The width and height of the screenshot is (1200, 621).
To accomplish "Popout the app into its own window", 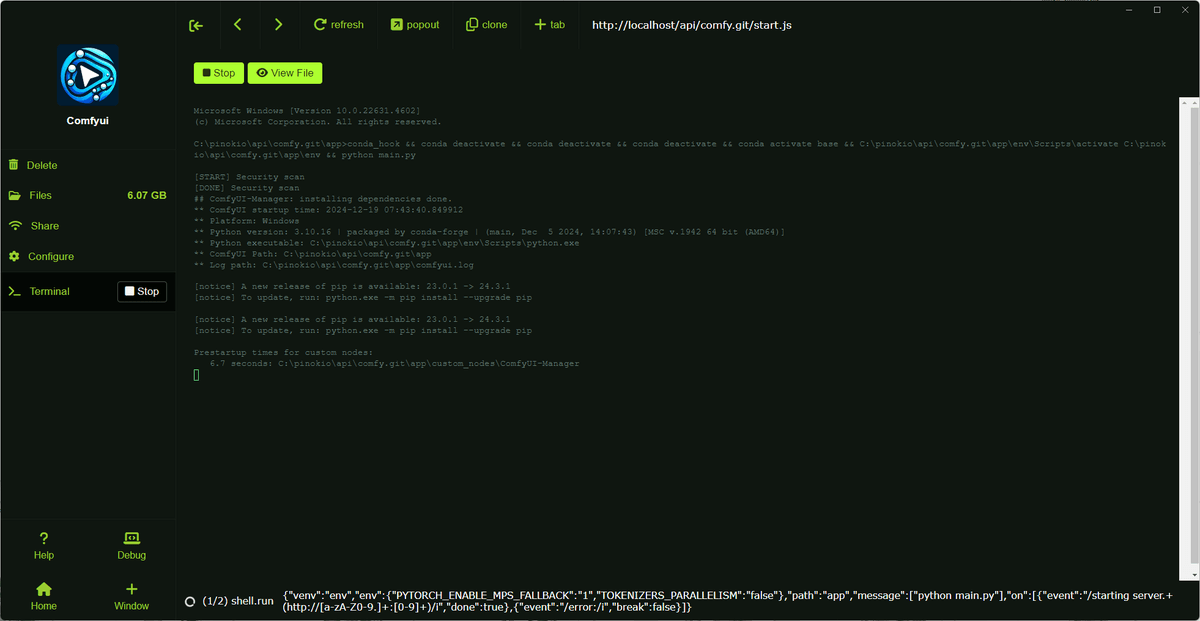I will pos(415,24).
